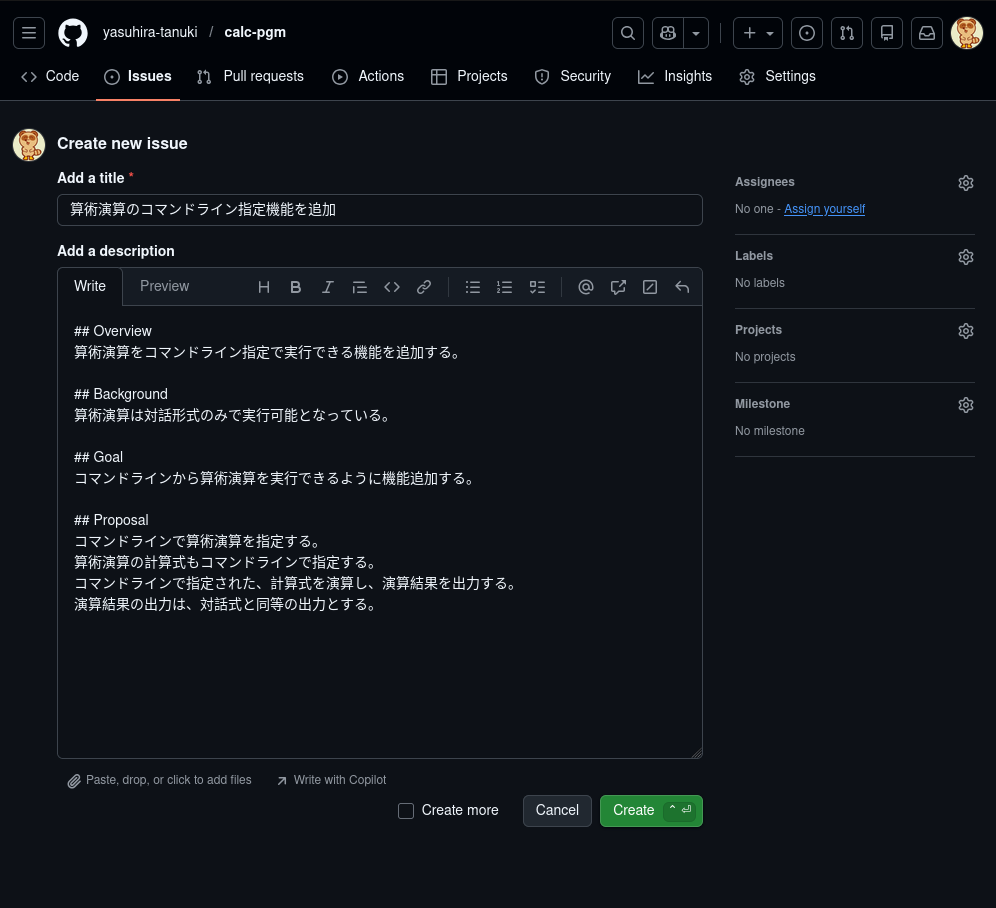Open saved replies icon
Image resolution: width=996 pixels, height=908 pixels.
click(682, 287)
